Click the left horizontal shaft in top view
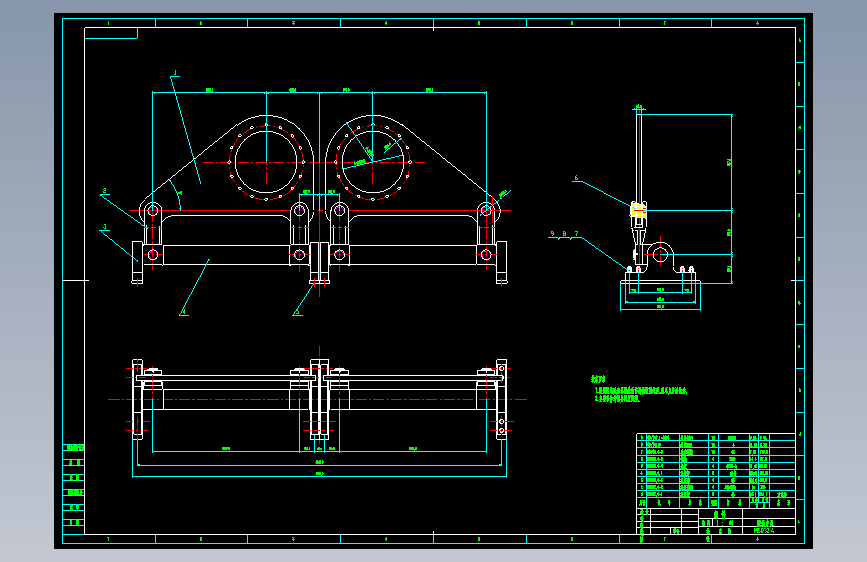The width and height of the screenshot is (867, 562). point(226,399)
